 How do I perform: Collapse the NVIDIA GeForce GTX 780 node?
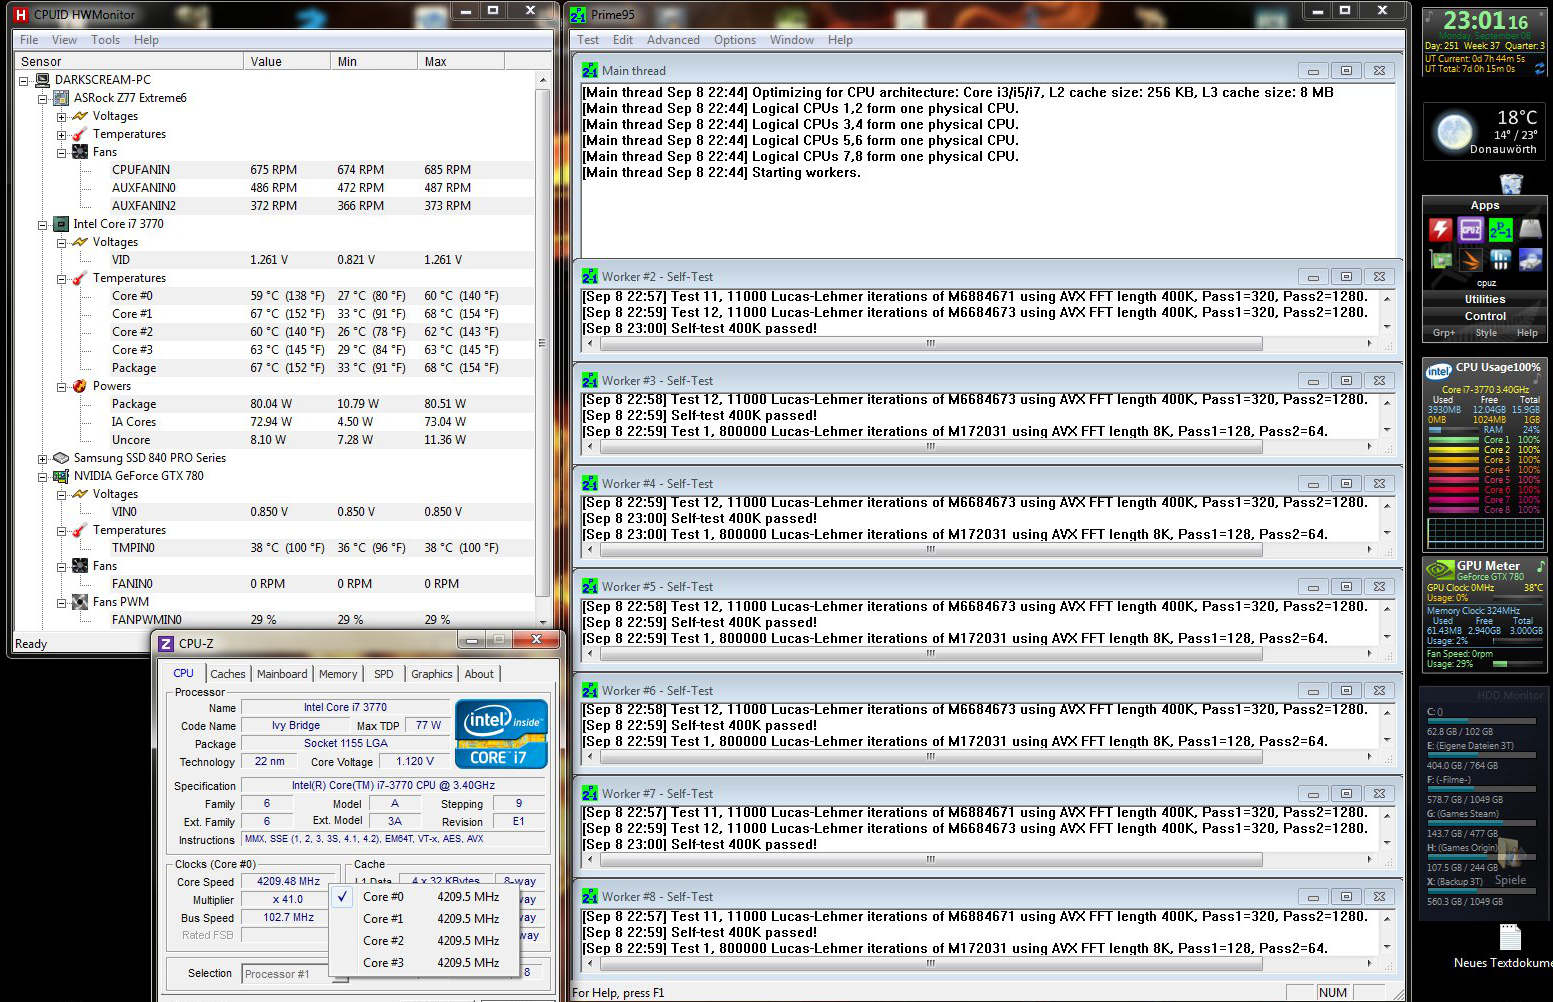(43, 476)
